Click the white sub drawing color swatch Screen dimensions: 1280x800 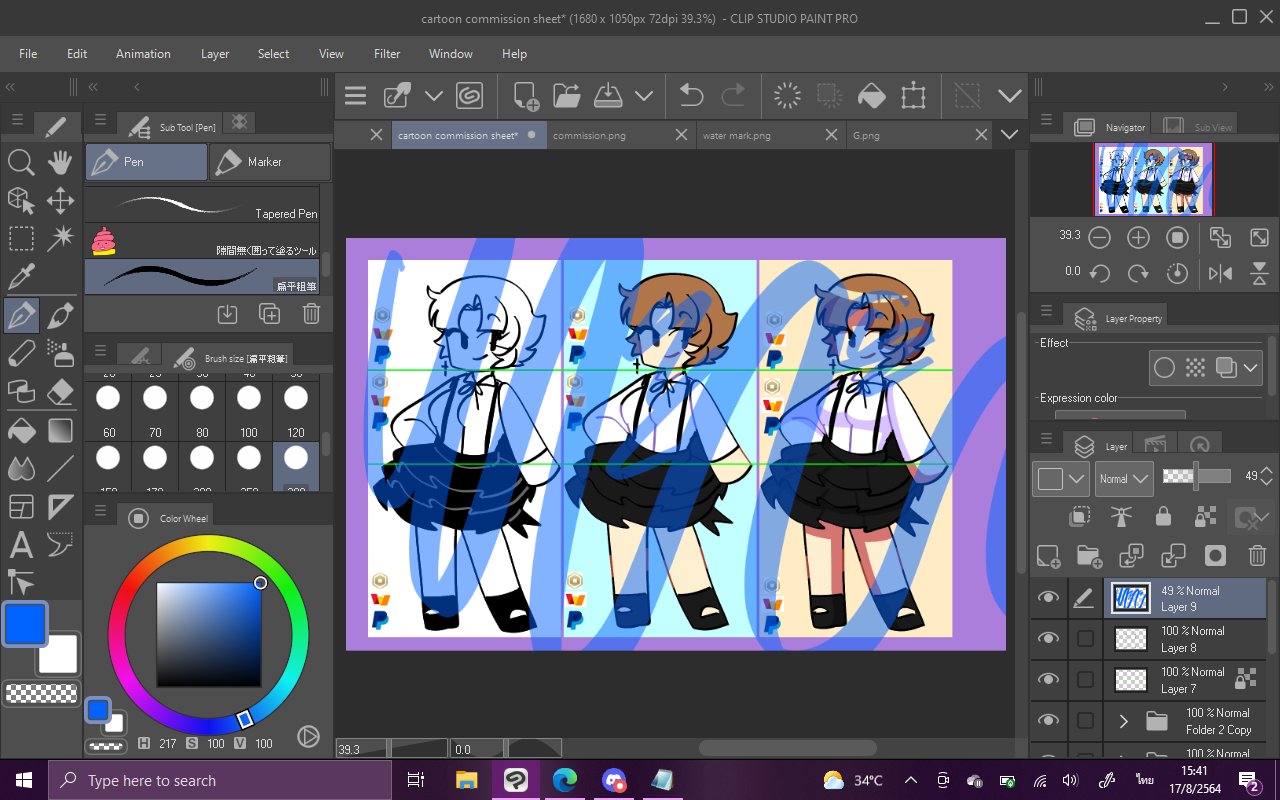58,655
